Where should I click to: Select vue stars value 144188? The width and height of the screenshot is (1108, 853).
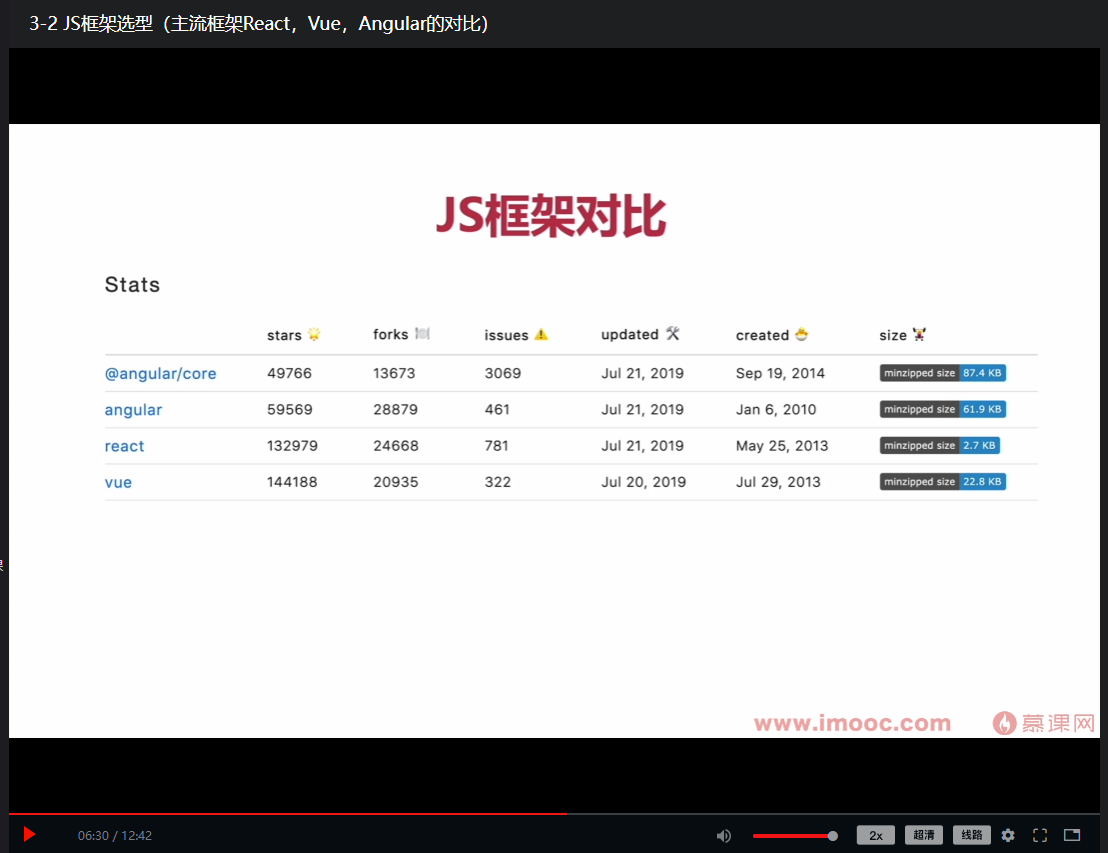click(x=292, y=482)
